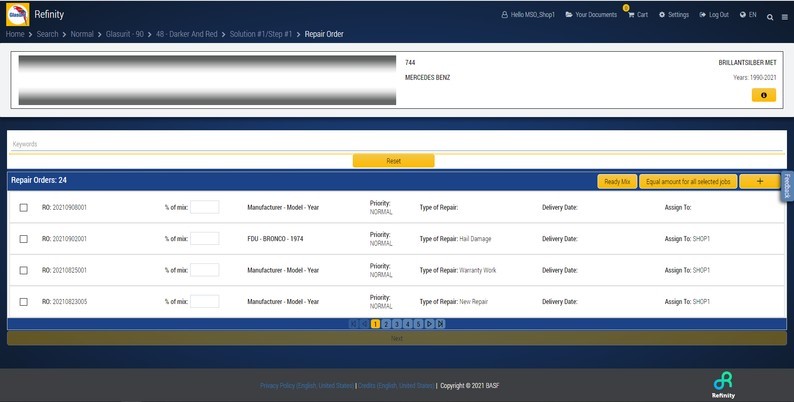The image size is (794, 402).
Task: Open the Cart
Action: [x=638, y=15]
